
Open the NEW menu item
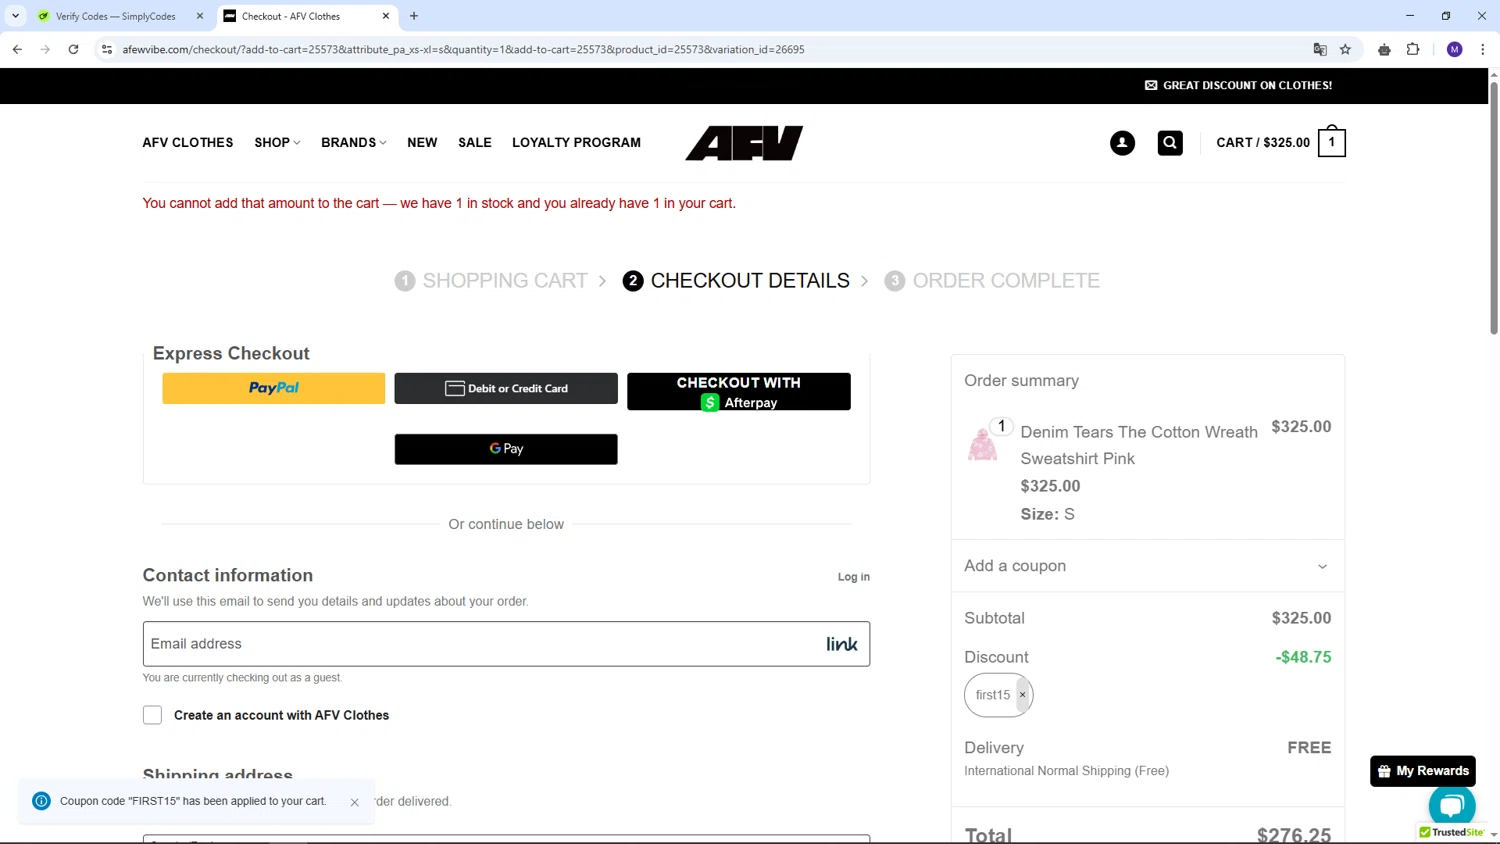point(422,143)
